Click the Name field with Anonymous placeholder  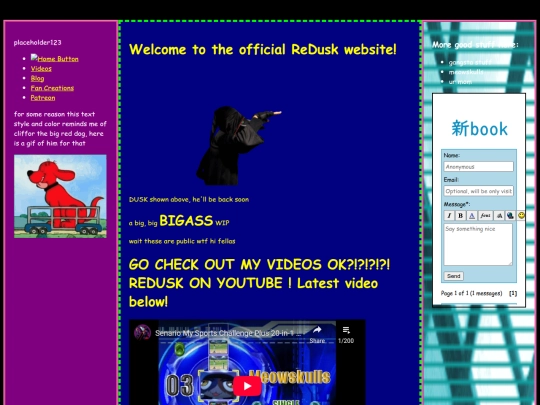click(x=478, y=167)
